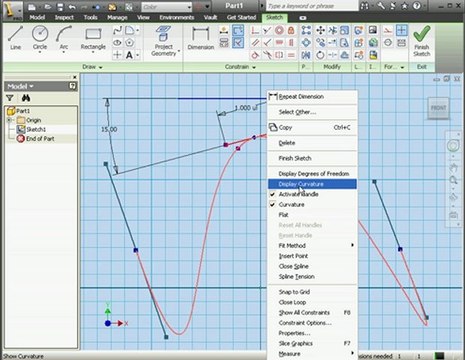Click the Undo arrow icon

tap(72, 7)
